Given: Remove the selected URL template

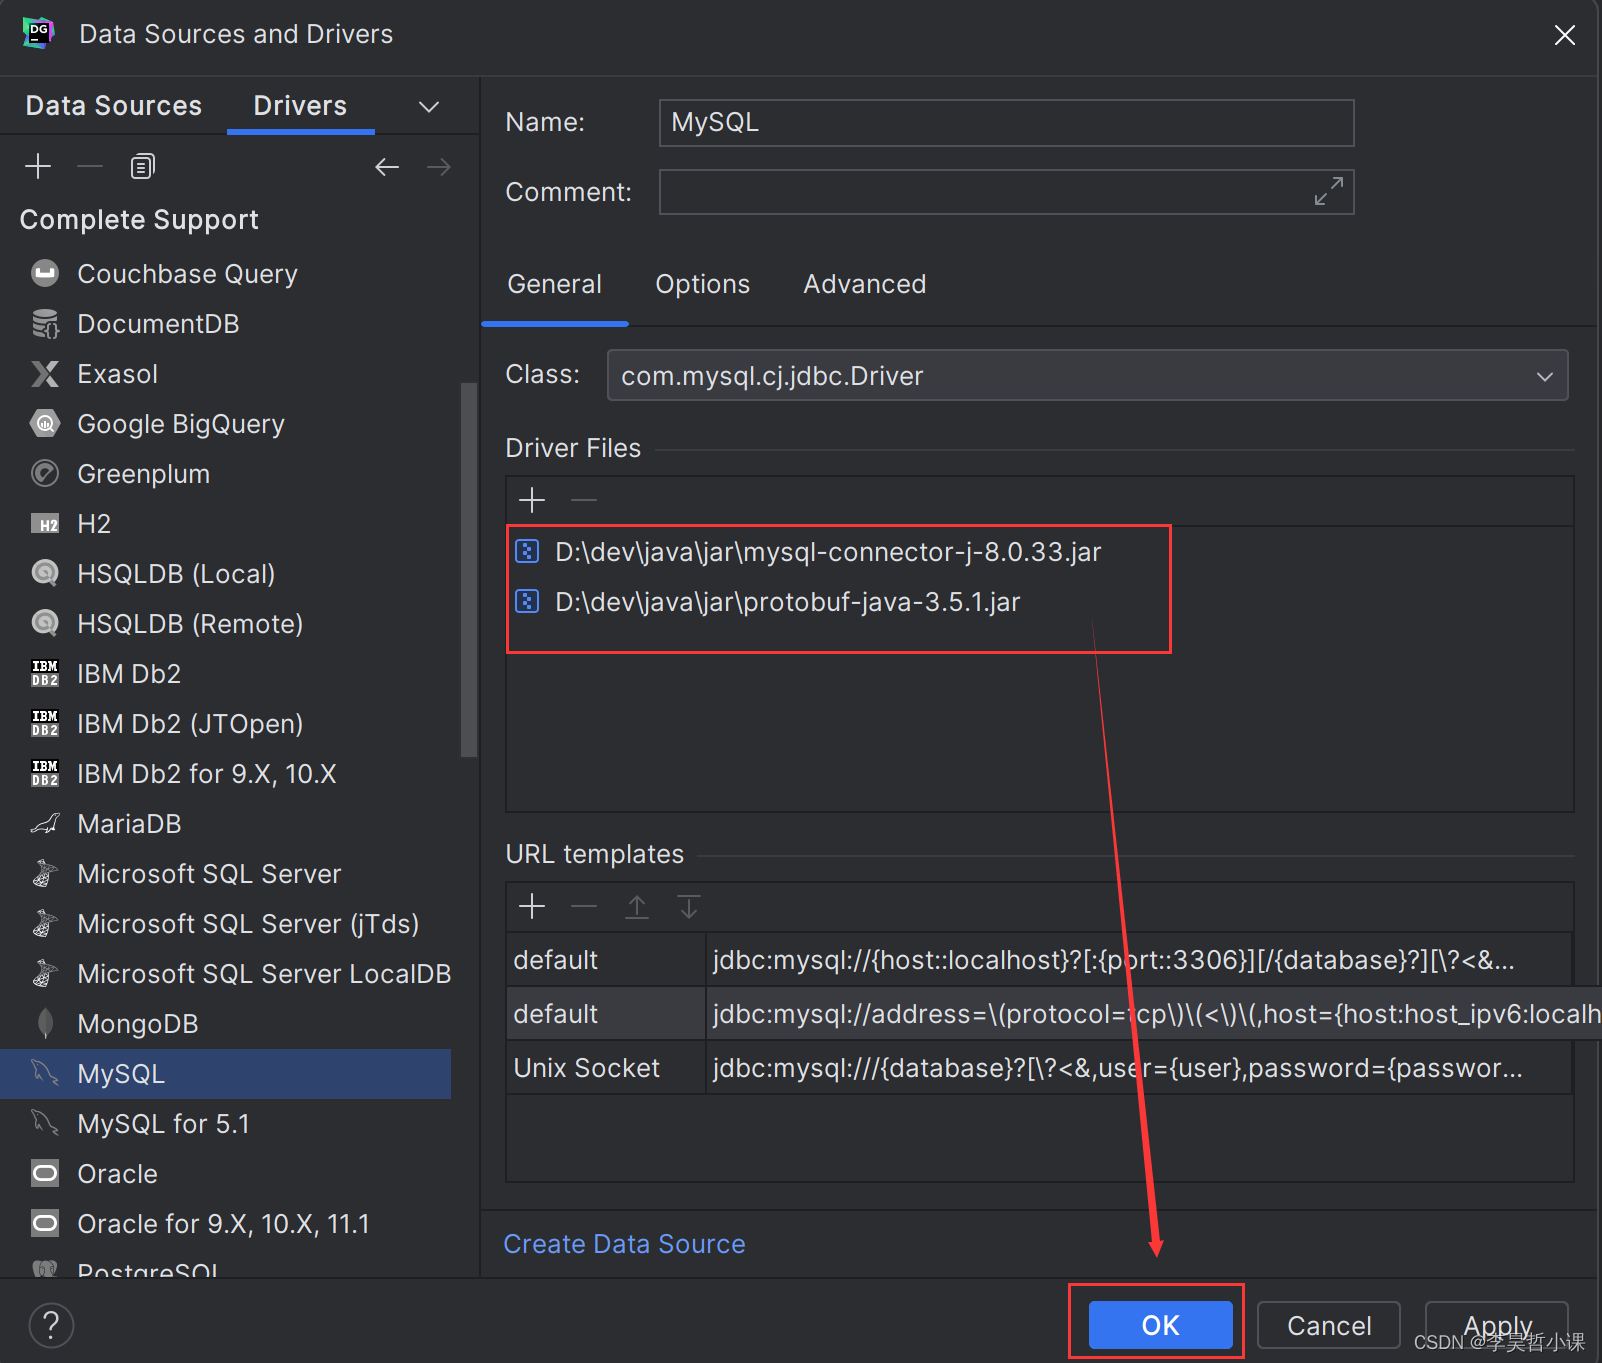Looking at the screenshot, I should point(584,906).
